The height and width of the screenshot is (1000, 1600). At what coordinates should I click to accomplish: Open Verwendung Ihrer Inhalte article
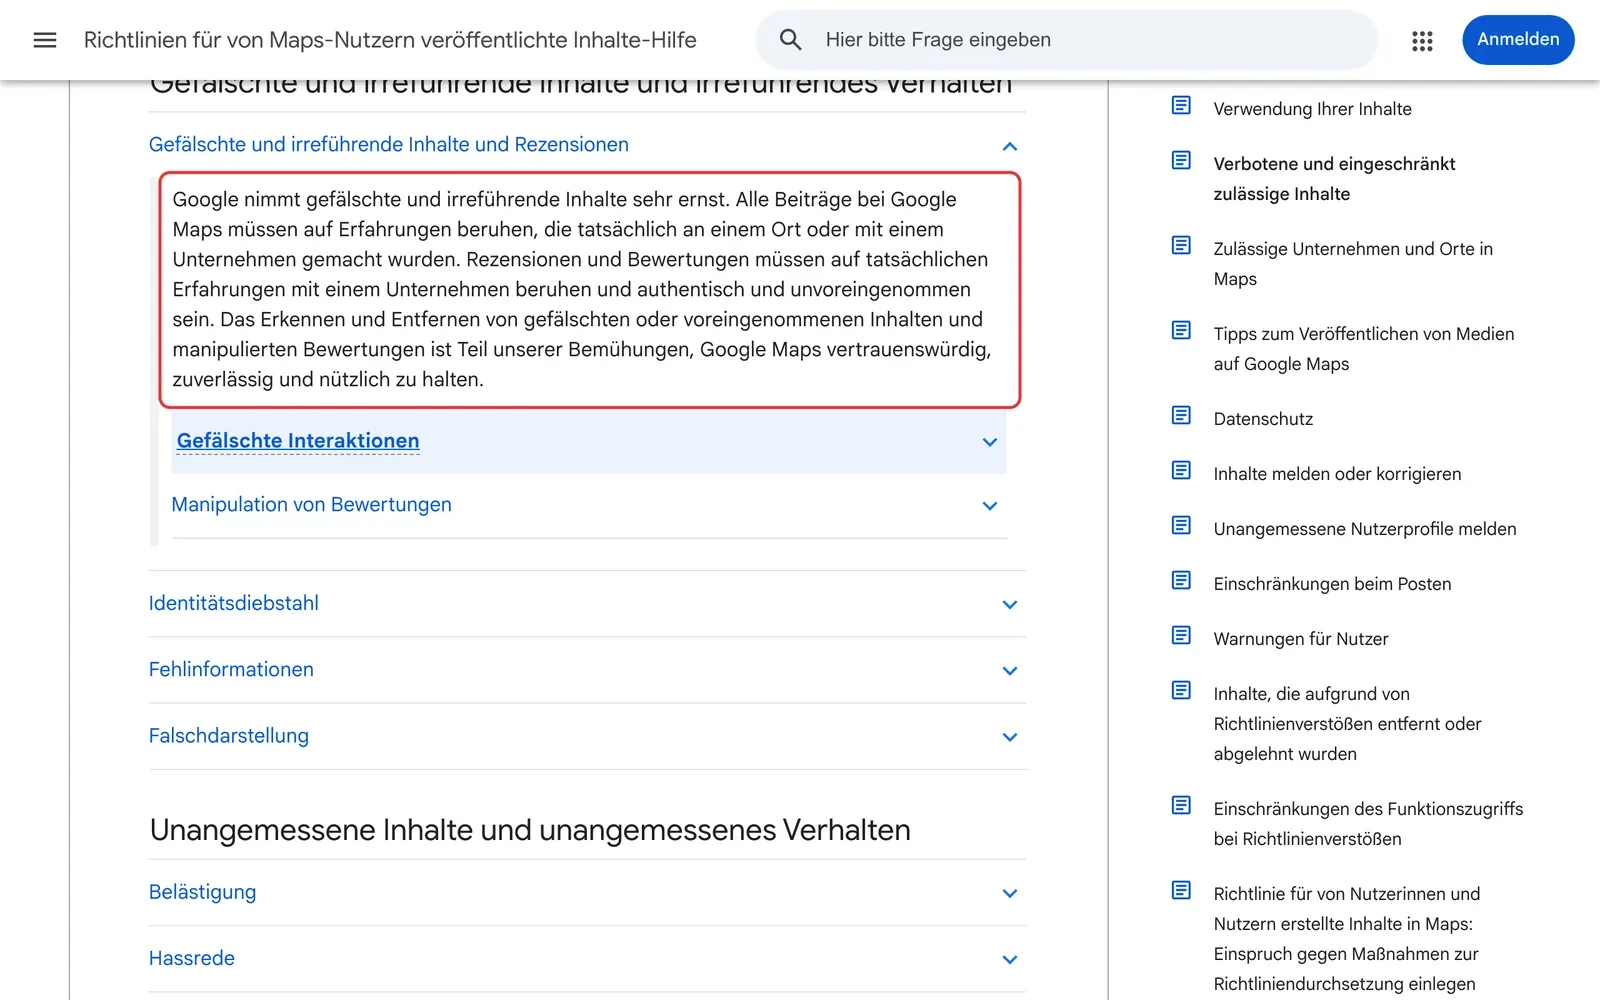click(1312, 109)
